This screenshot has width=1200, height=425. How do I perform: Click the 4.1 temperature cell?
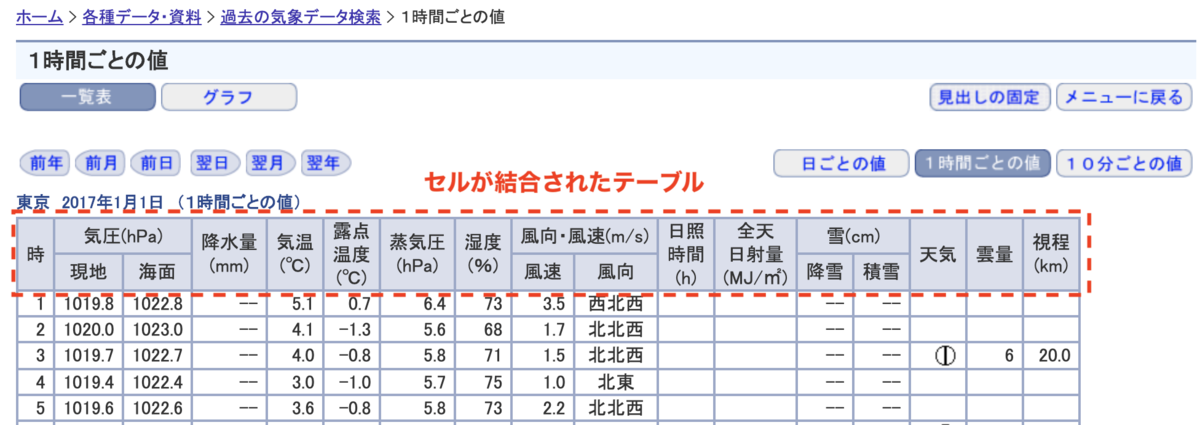[295, 329]
